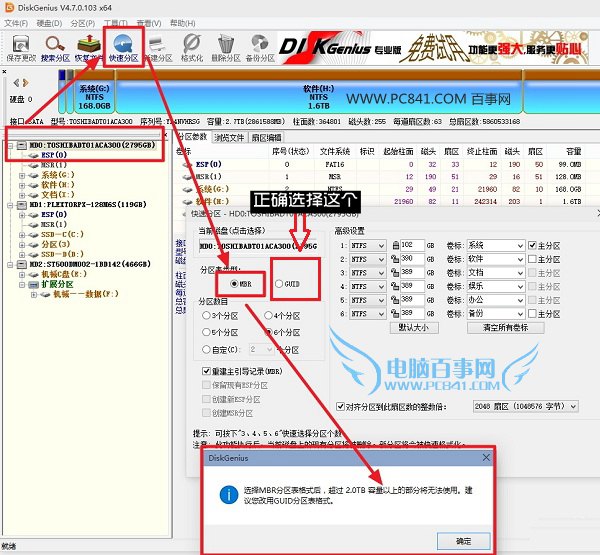Click the lock icon beside size 390
The width and height of the screenshot is (600, 555).
[x=395, y=259]
